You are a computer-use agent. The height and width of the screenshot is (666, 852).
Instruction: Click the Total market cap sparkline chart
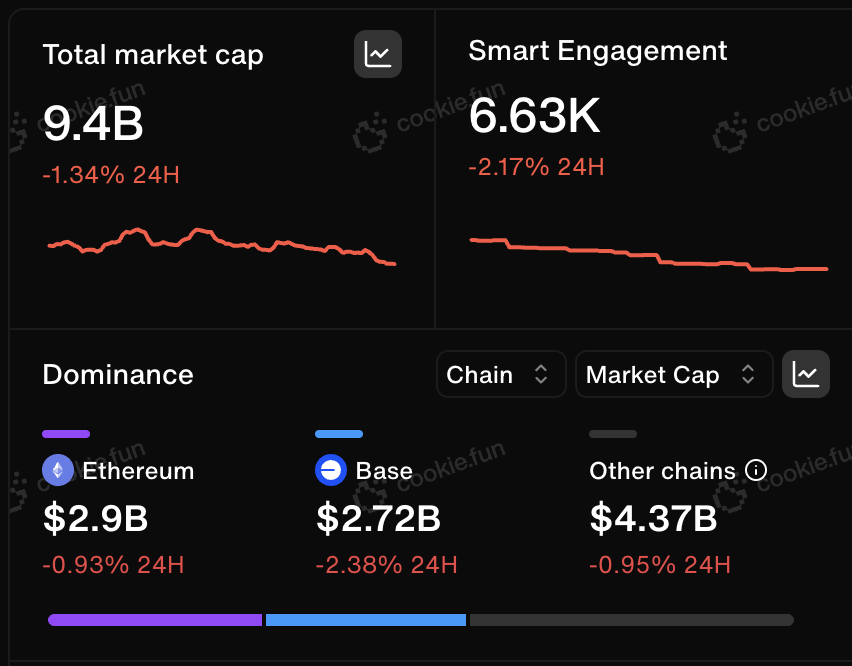[222, 247]
